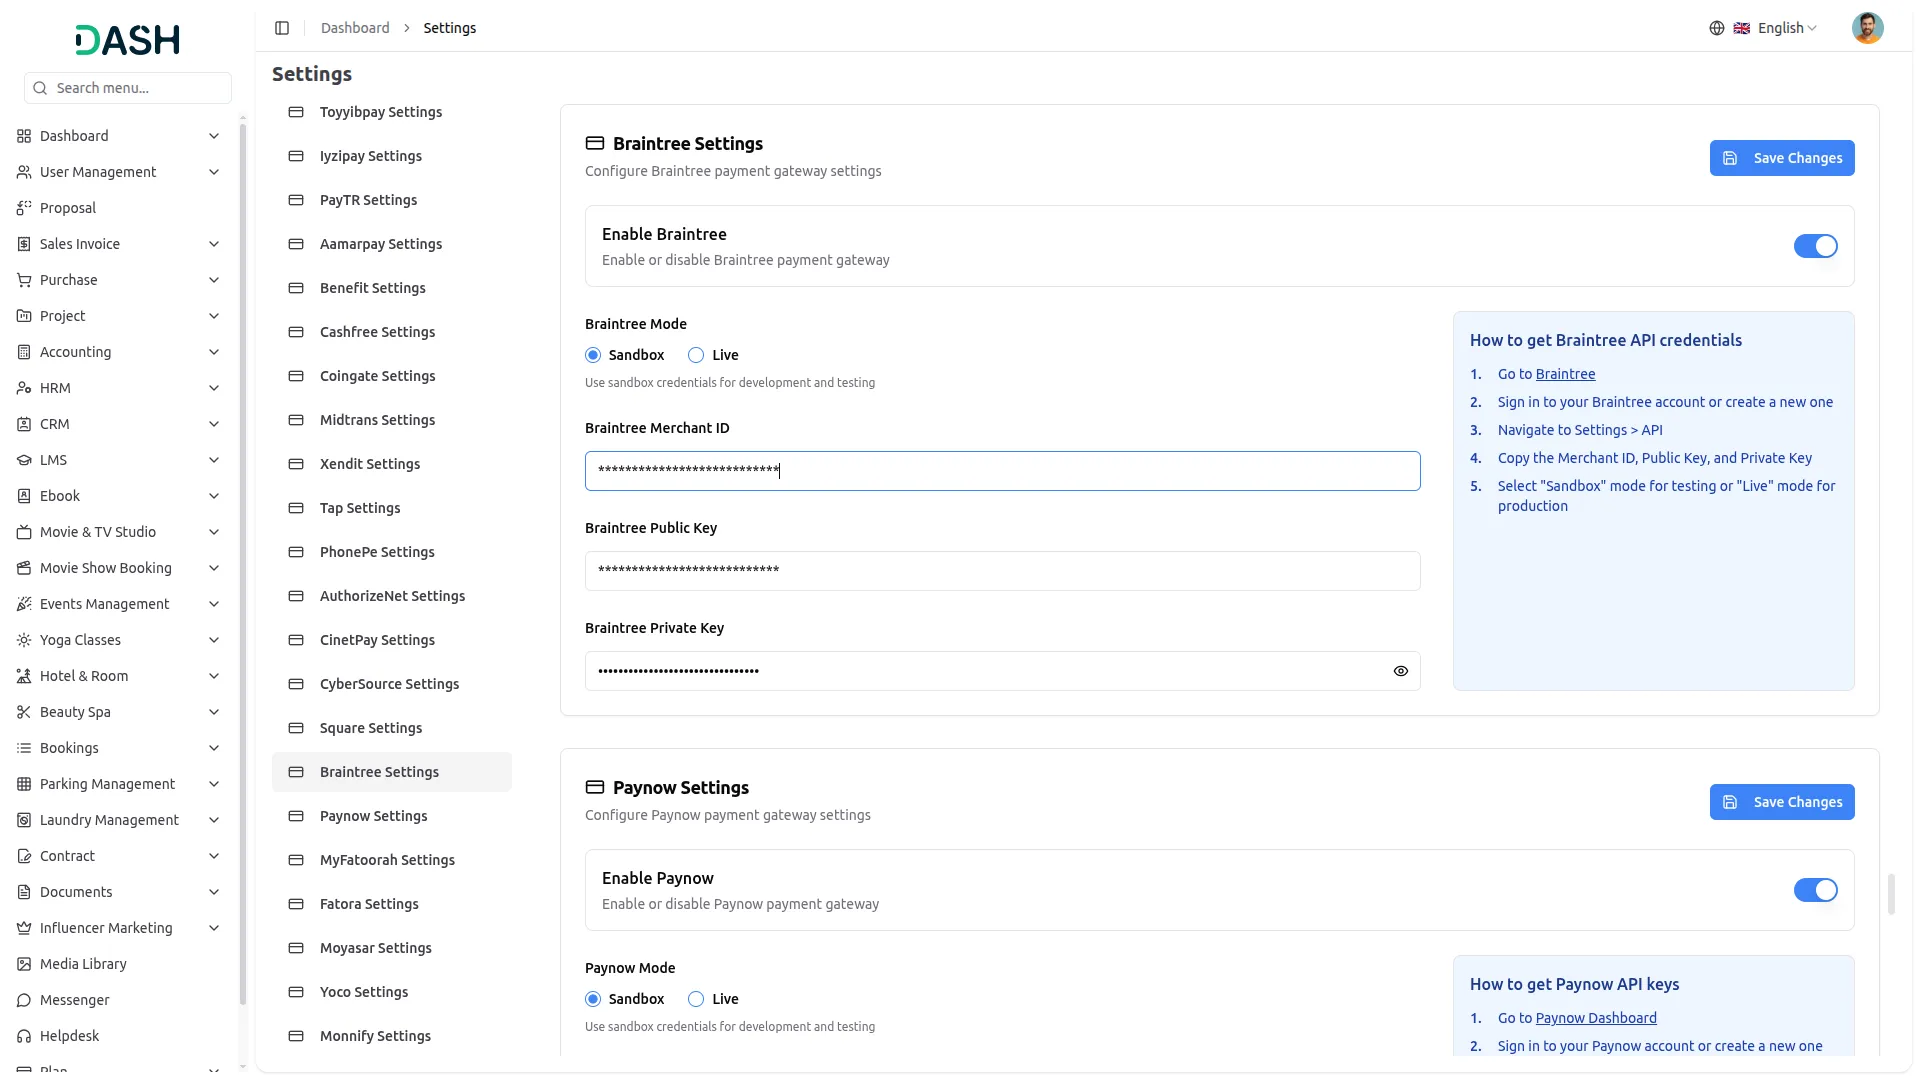
Task: Expand the HRM menu chevron
Action: 214,388
